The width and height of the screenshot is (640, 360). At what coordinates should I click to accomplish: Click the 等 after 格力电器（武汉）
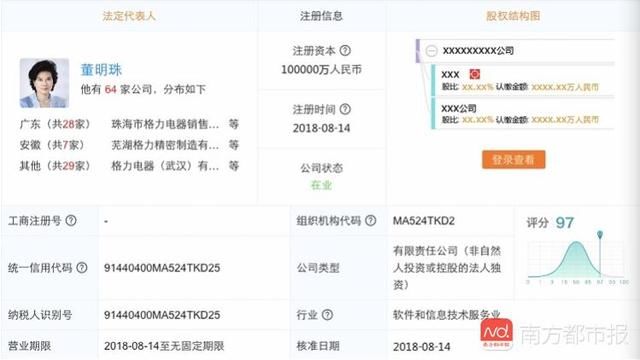point(233,166)
